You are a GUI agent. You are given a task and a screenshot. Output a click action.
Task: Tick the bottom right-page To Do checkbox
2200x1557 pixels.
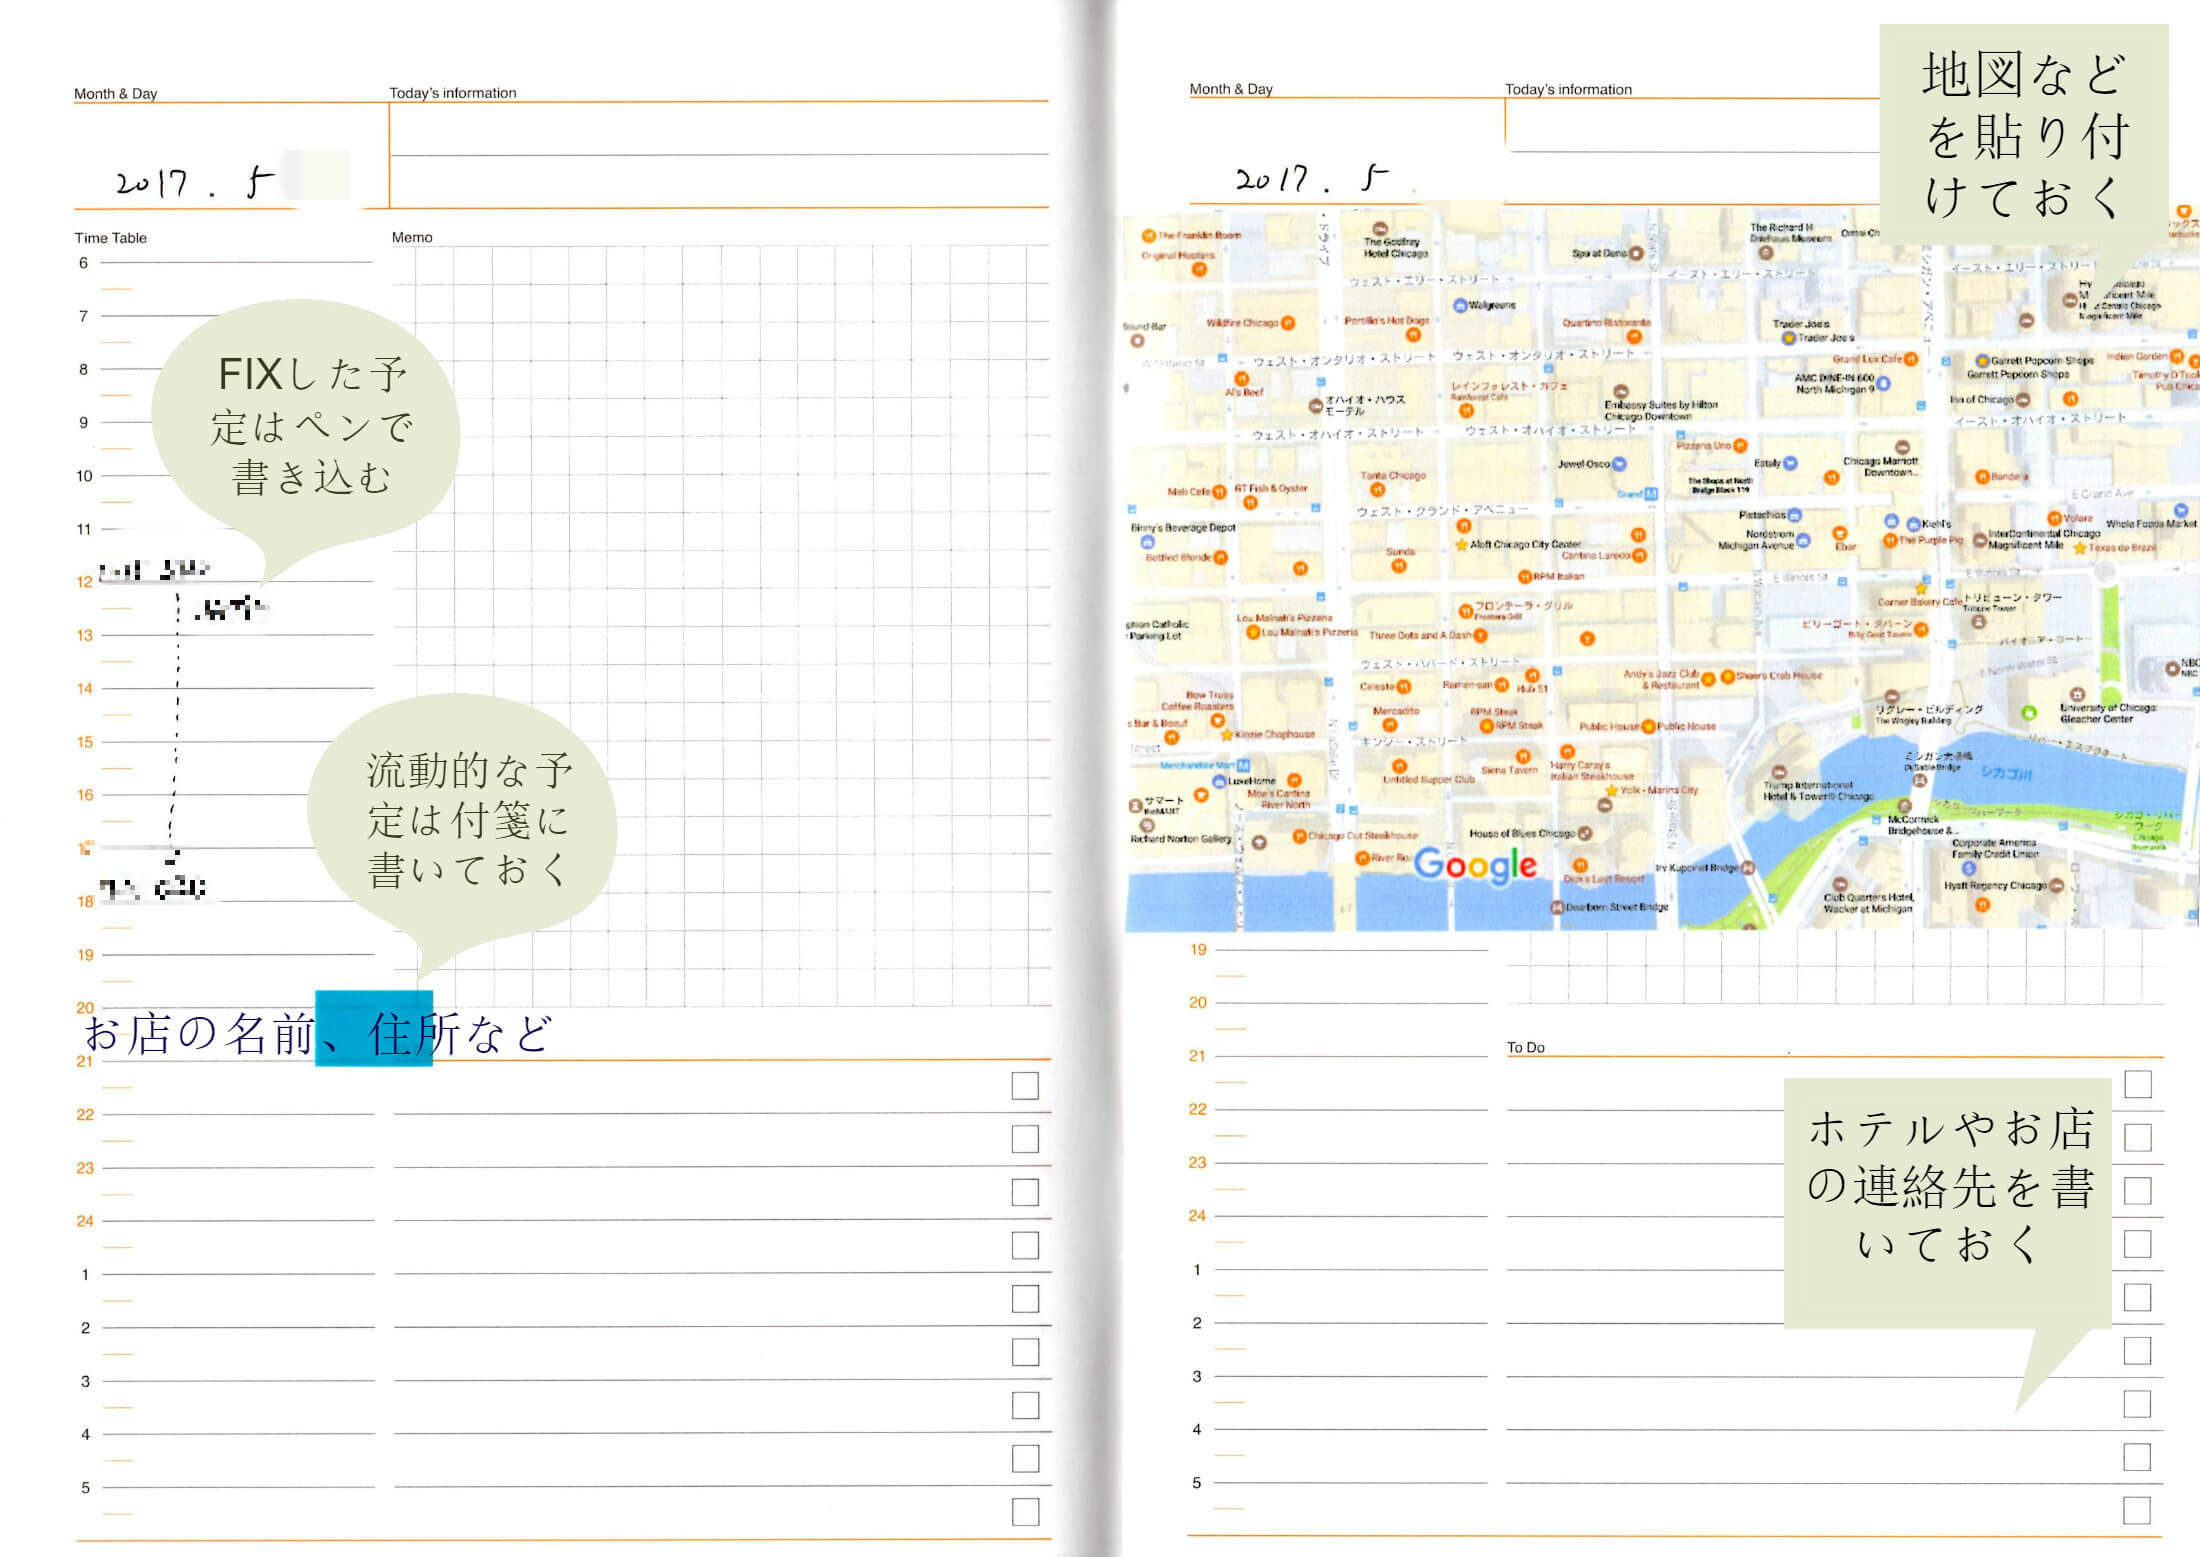(x=2136, y=1510)
